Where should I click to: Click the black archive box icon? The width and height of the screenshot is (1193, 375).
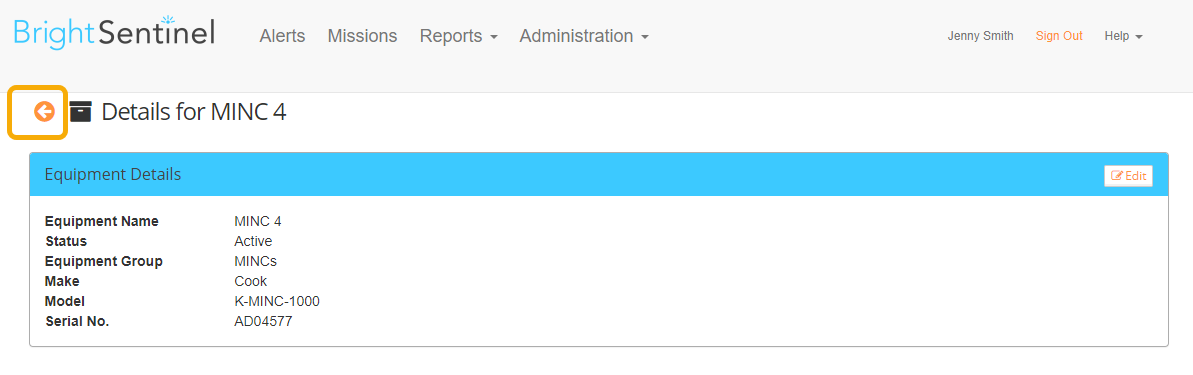pyautogui.click(x=81, y=112)
